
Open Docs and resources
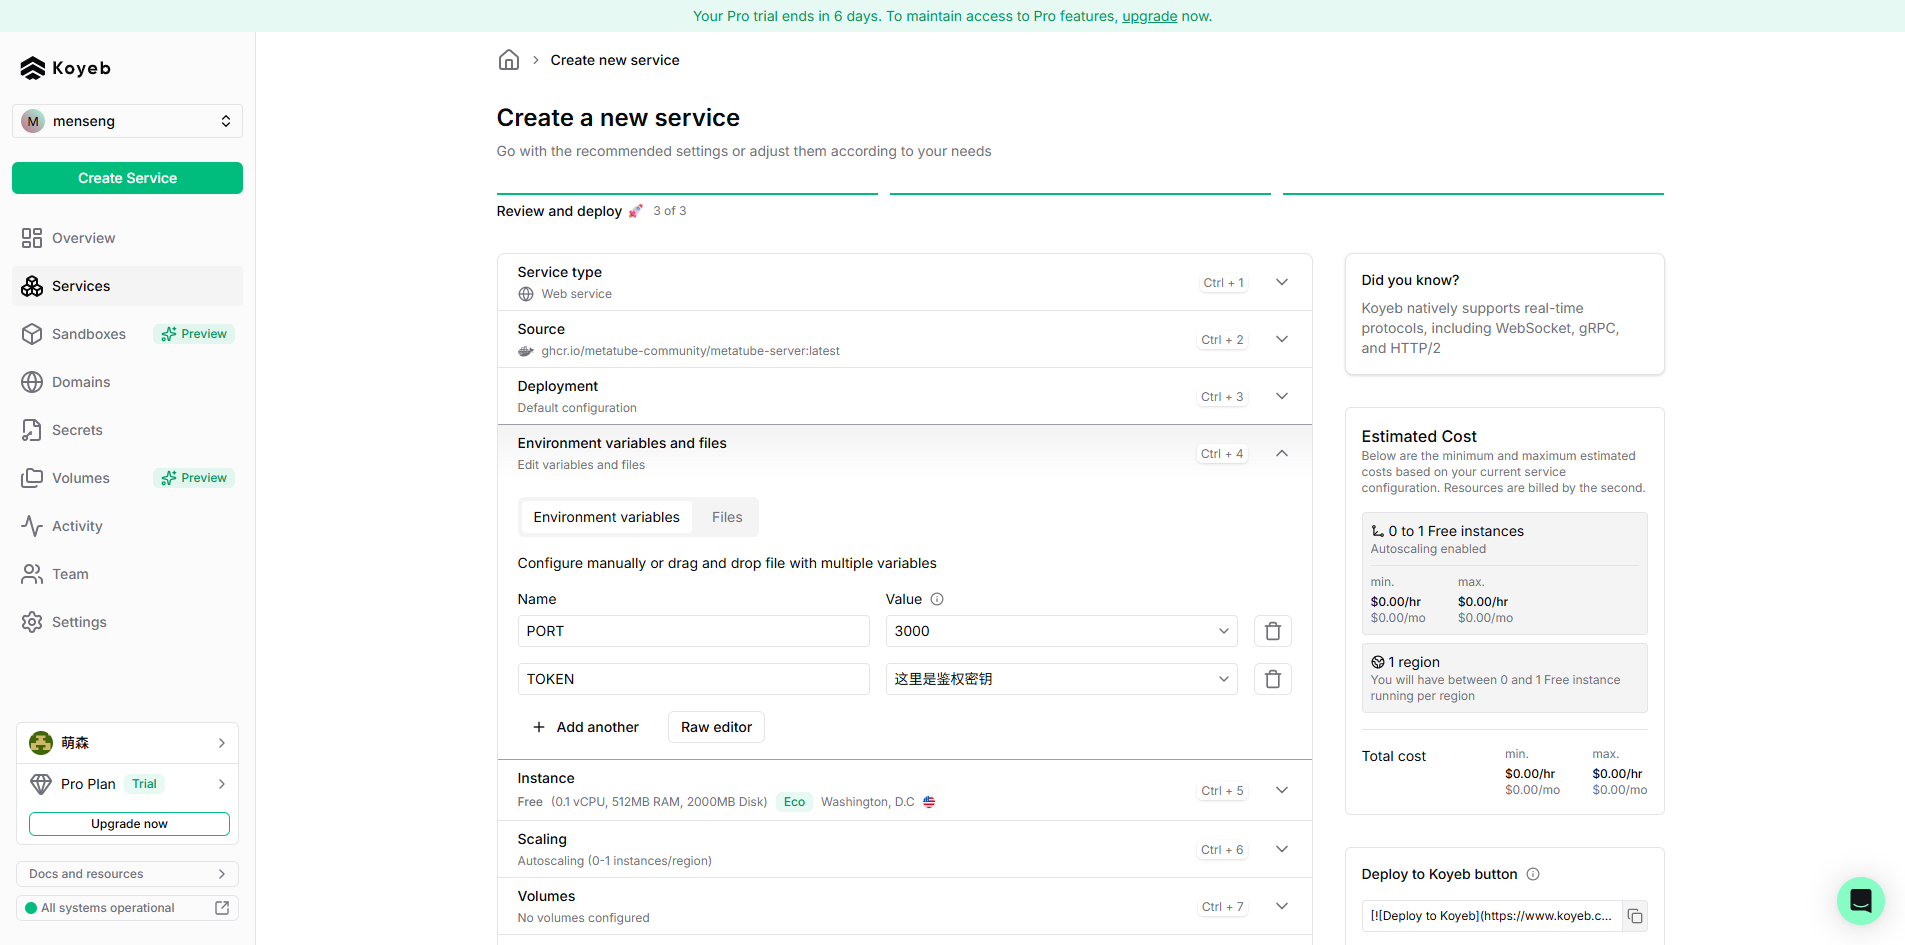click(x=127, y=873)
